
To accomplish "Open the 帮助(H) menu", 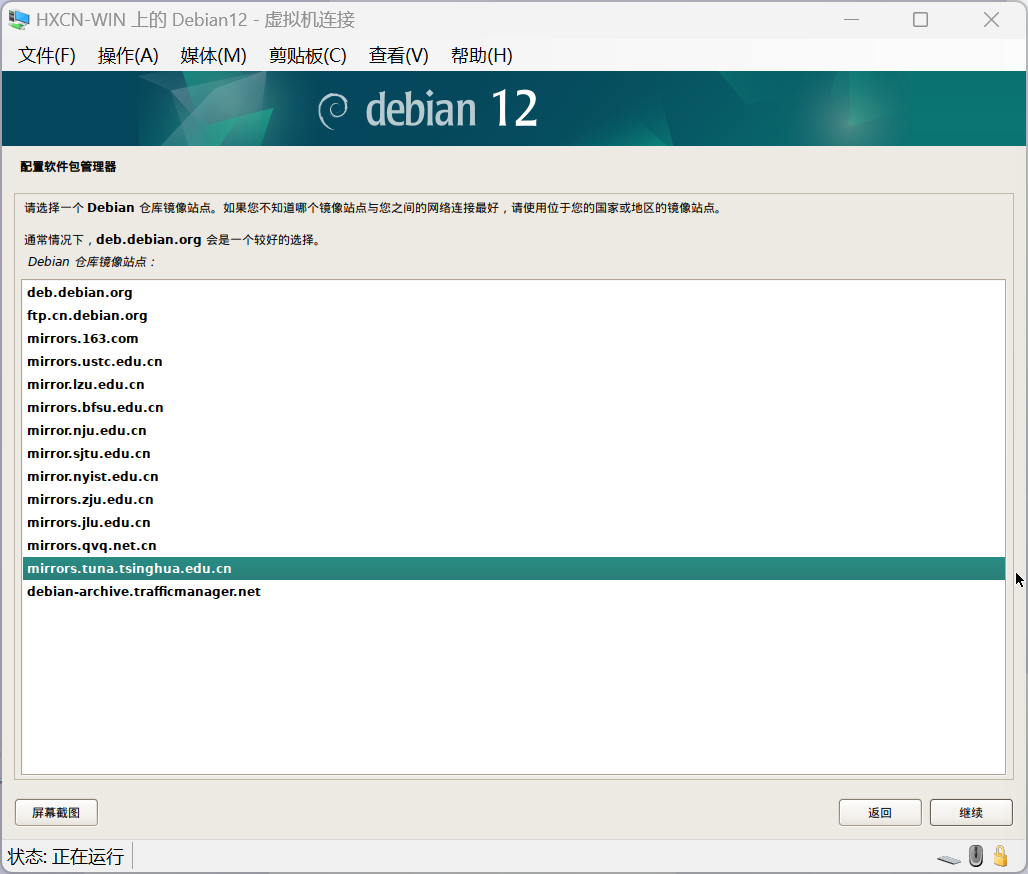I will click(482, 56).
